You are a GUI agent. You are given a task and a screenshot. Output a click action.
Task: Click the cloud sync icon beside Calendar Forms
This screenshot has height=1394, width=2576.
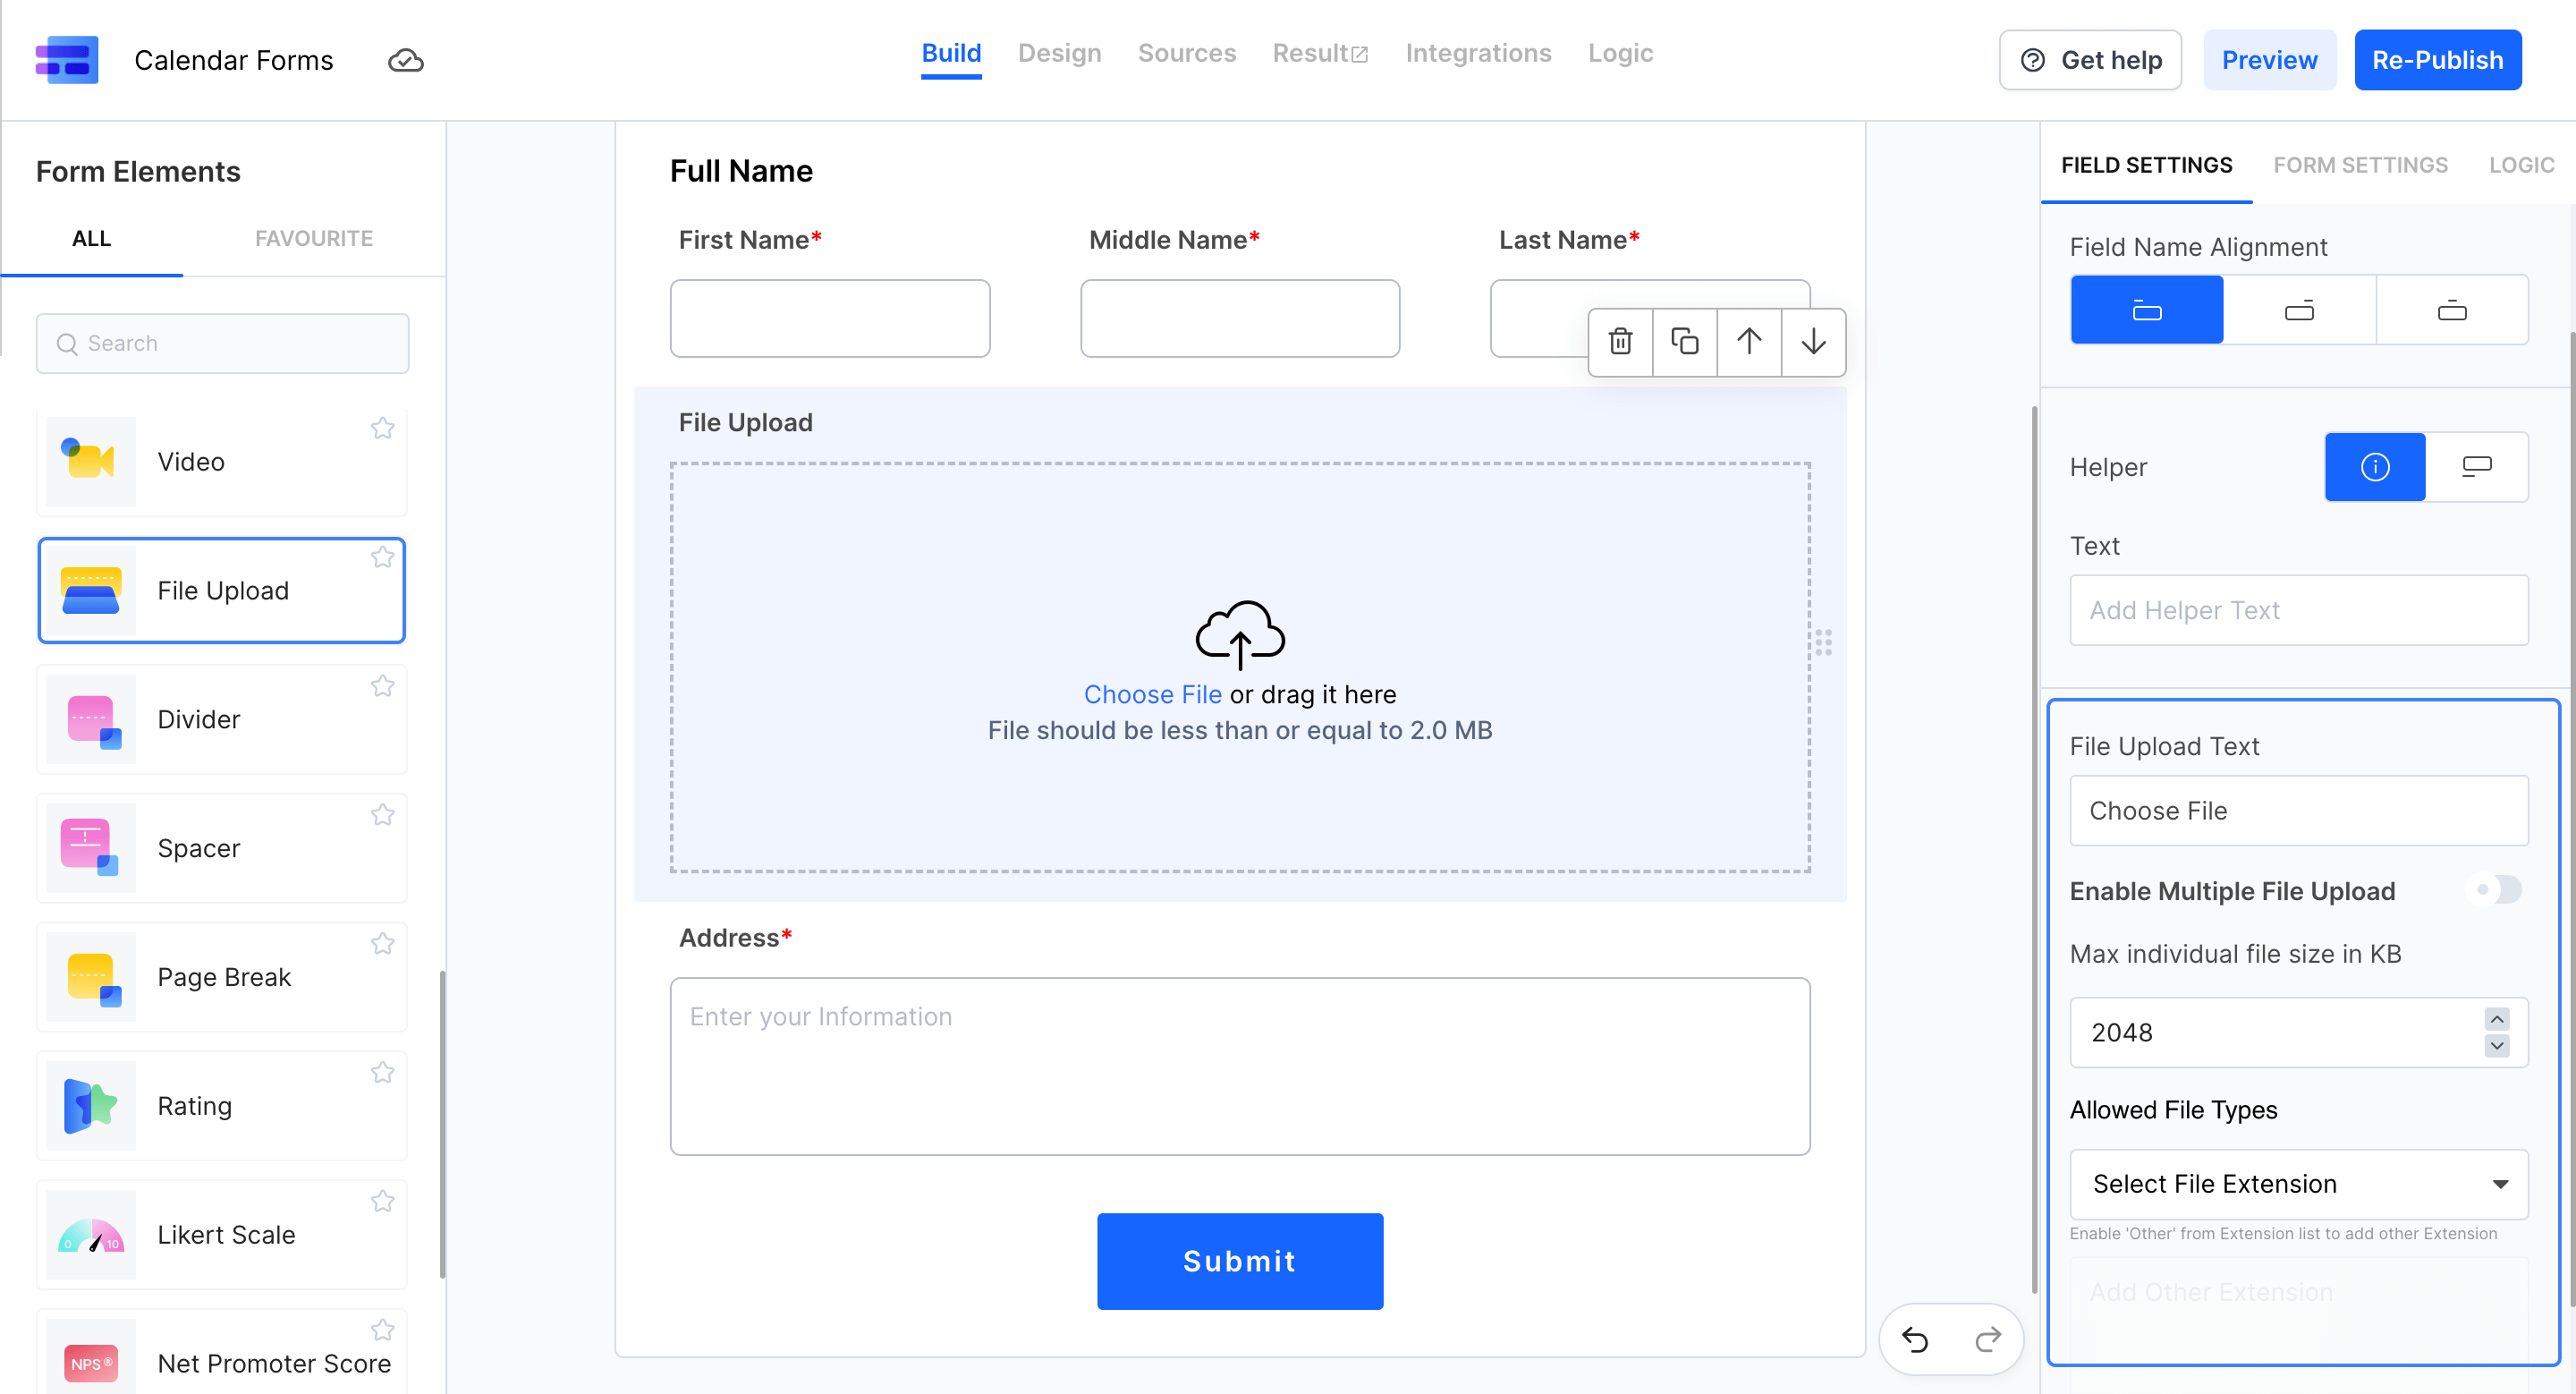point(405,60)
